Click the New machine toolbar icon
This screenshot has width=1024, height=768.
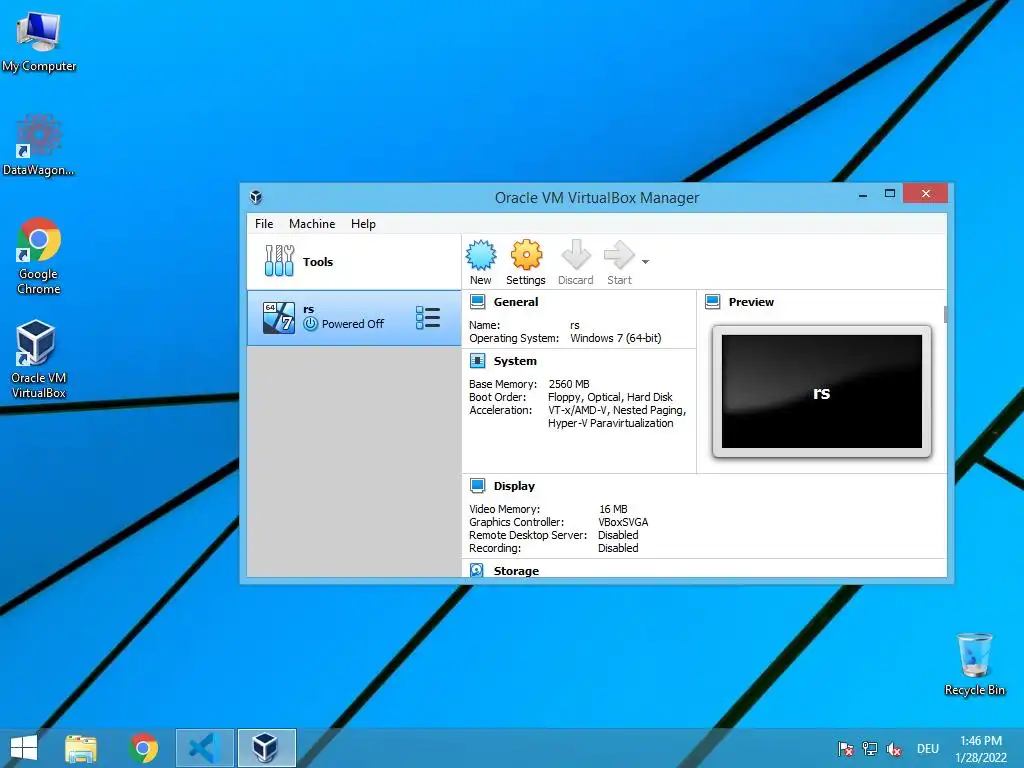481,255
